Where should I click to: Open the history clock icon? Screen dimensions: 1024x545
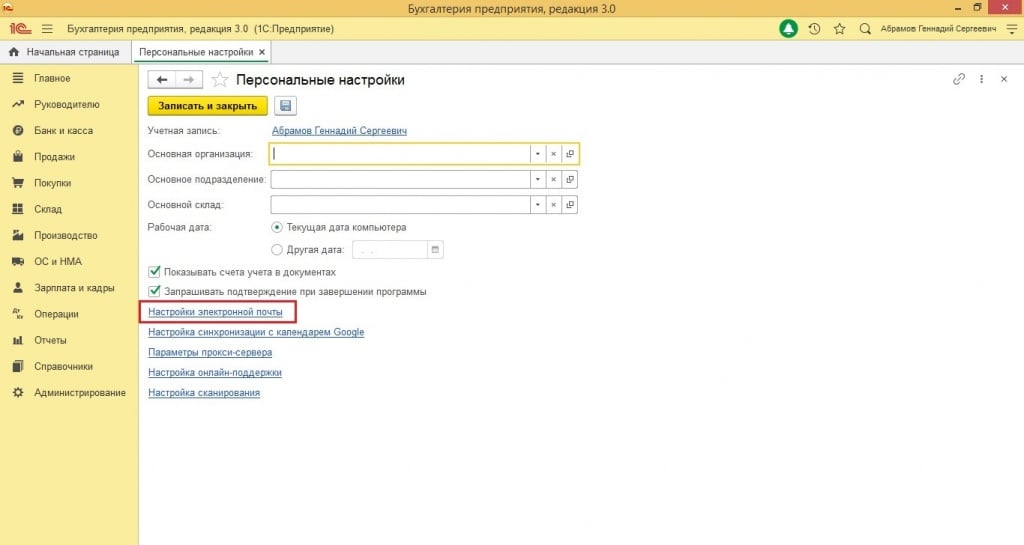(815, 29)
